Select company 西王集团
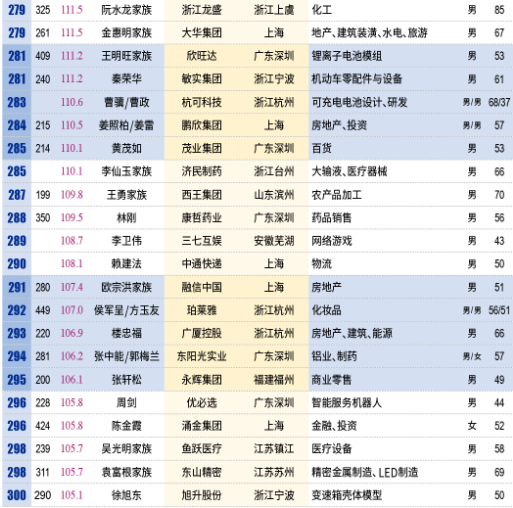The image size is (513, 508). (x=202, y=195)
